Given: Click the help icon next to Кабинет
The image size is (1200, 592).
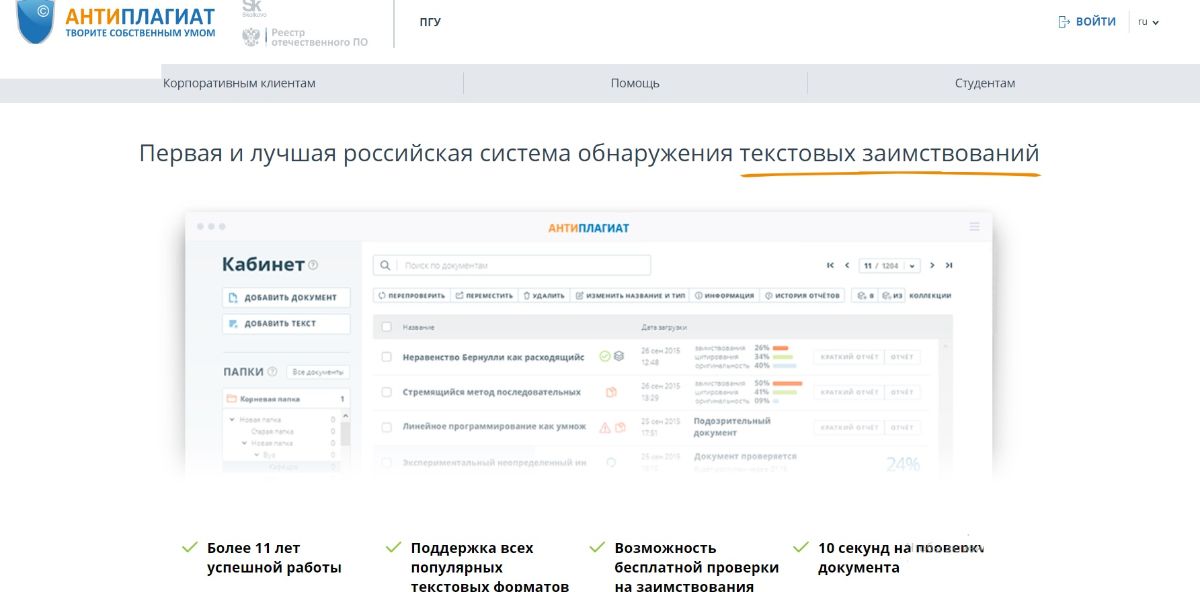Looking at the screenshot, I should (313, 265).
